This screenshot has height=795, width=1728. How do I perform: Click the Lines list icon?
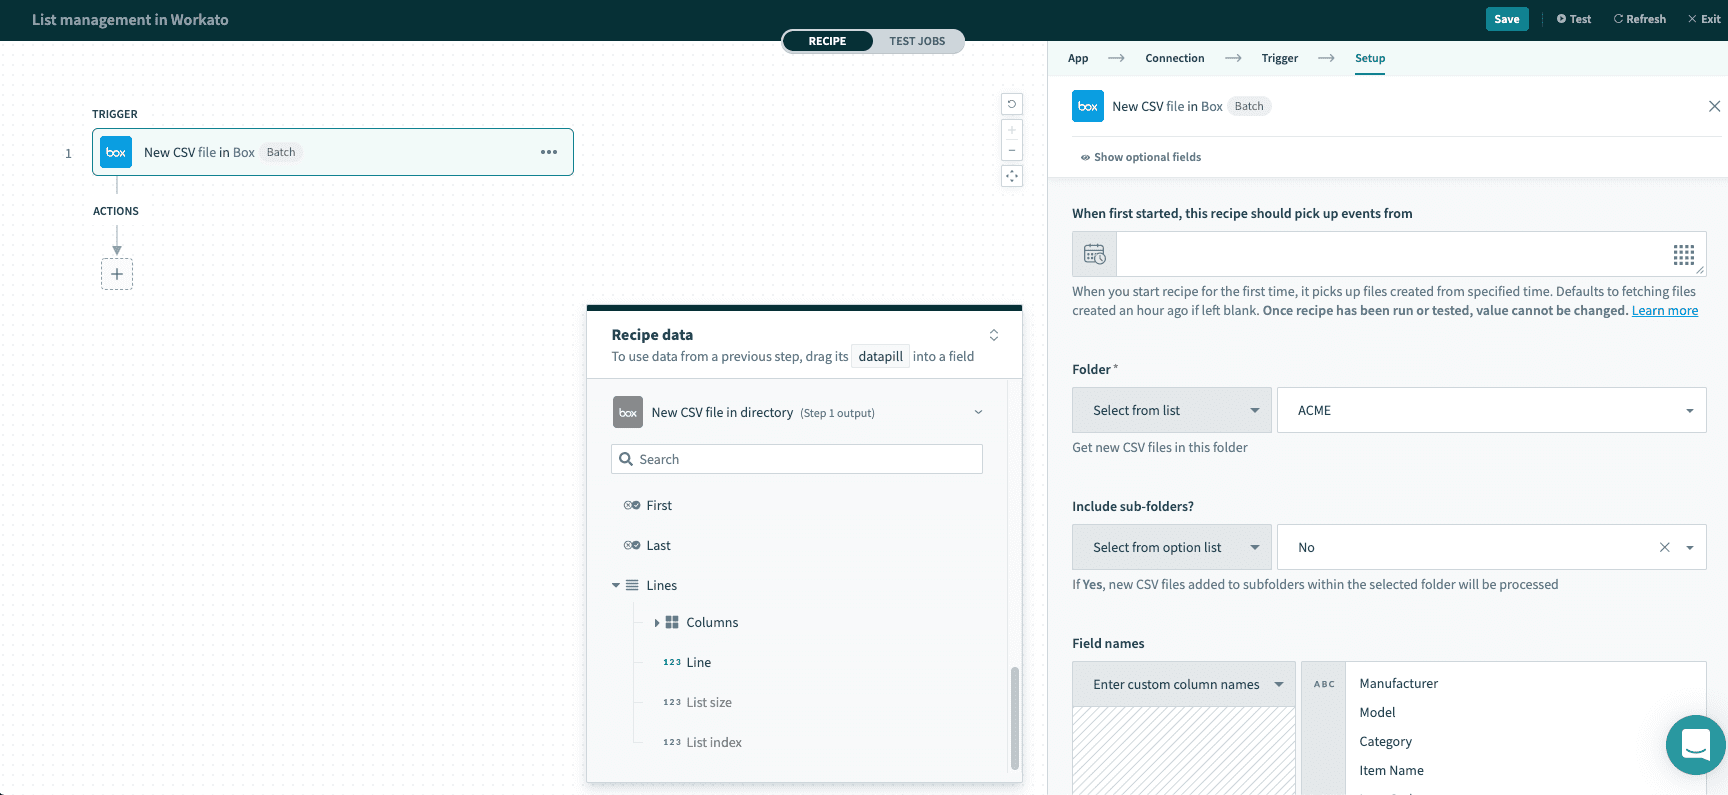[x=632, y=585]
